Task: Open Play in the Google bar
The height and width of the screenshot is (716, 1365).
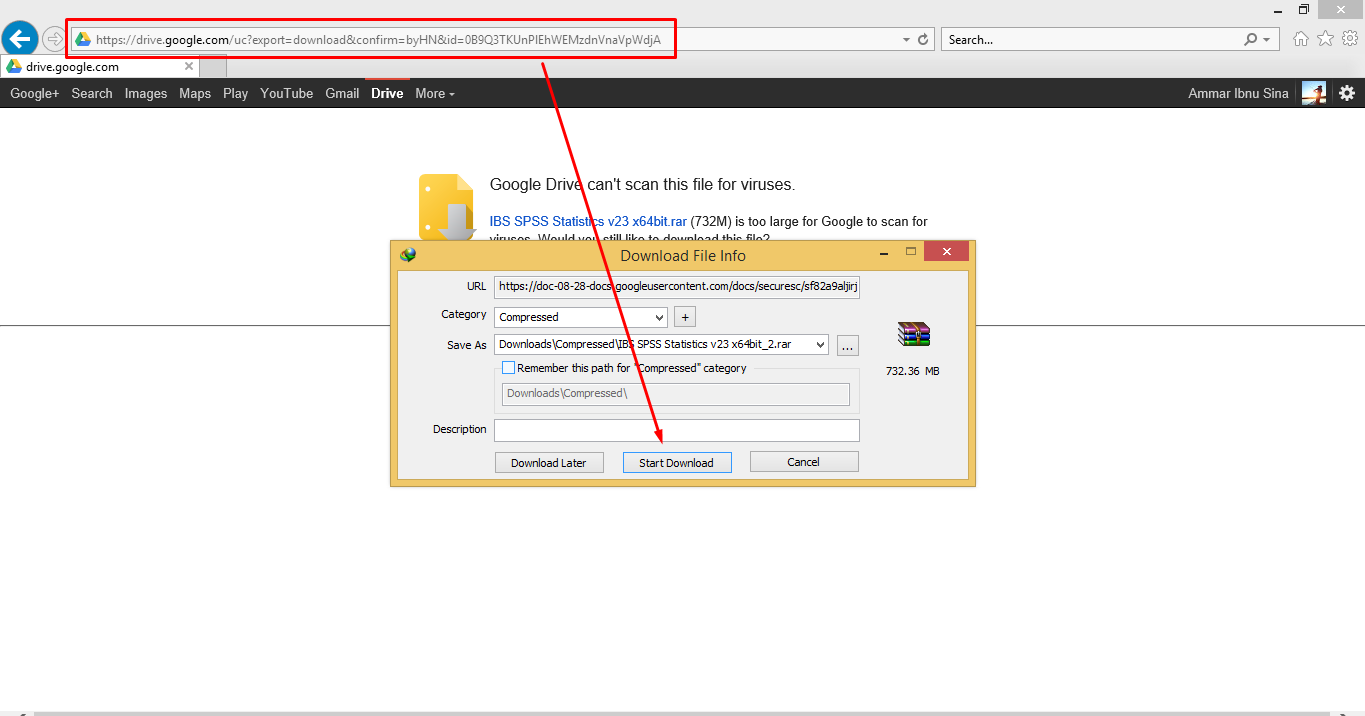Action: pos(236,93)
